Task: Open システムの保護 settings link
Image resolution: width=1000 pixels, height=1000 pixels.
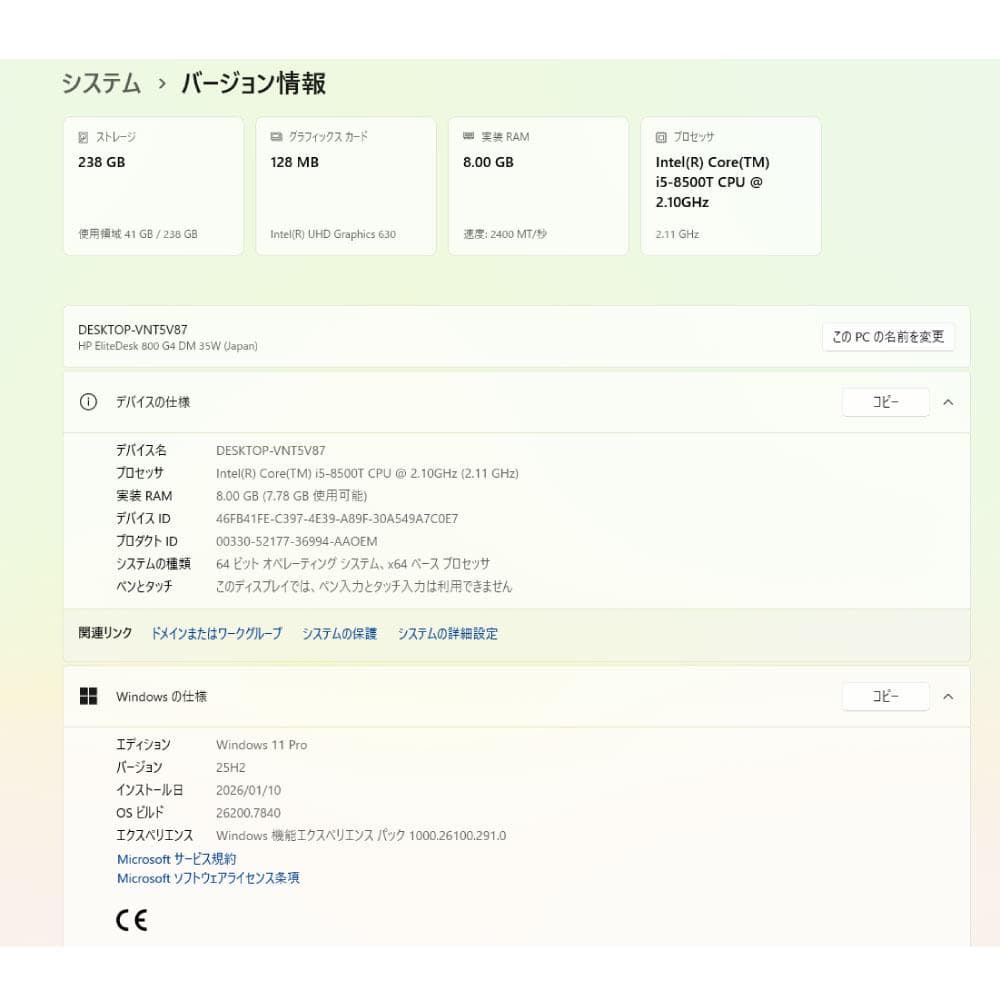Action: click(x=339, y=633)
